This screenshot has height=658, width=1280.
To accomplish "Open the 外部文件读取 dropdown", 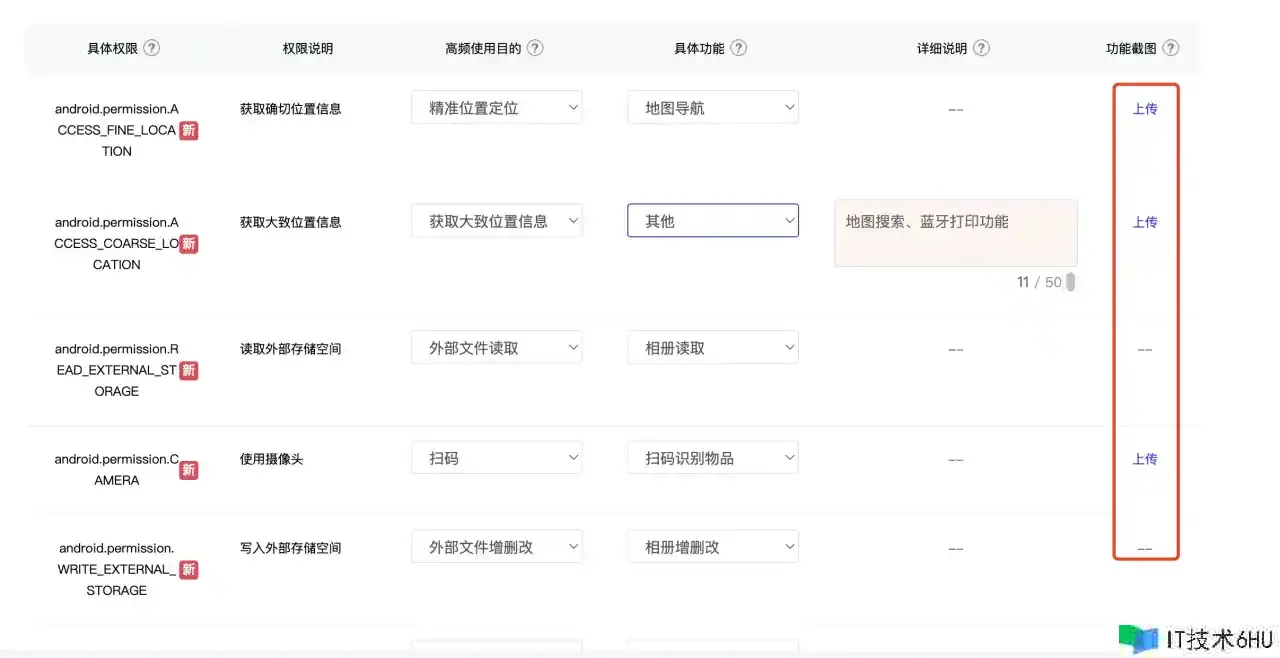I will click(x=496, y=348).
